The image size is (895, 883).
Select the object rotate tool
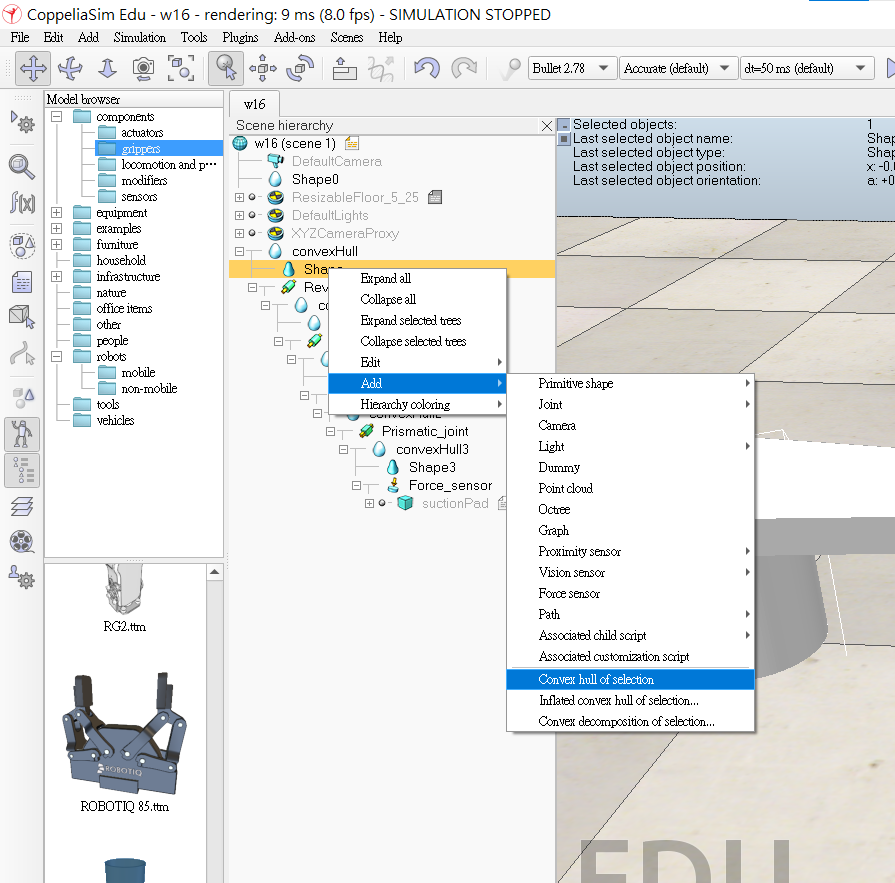(x=300, y=68)
